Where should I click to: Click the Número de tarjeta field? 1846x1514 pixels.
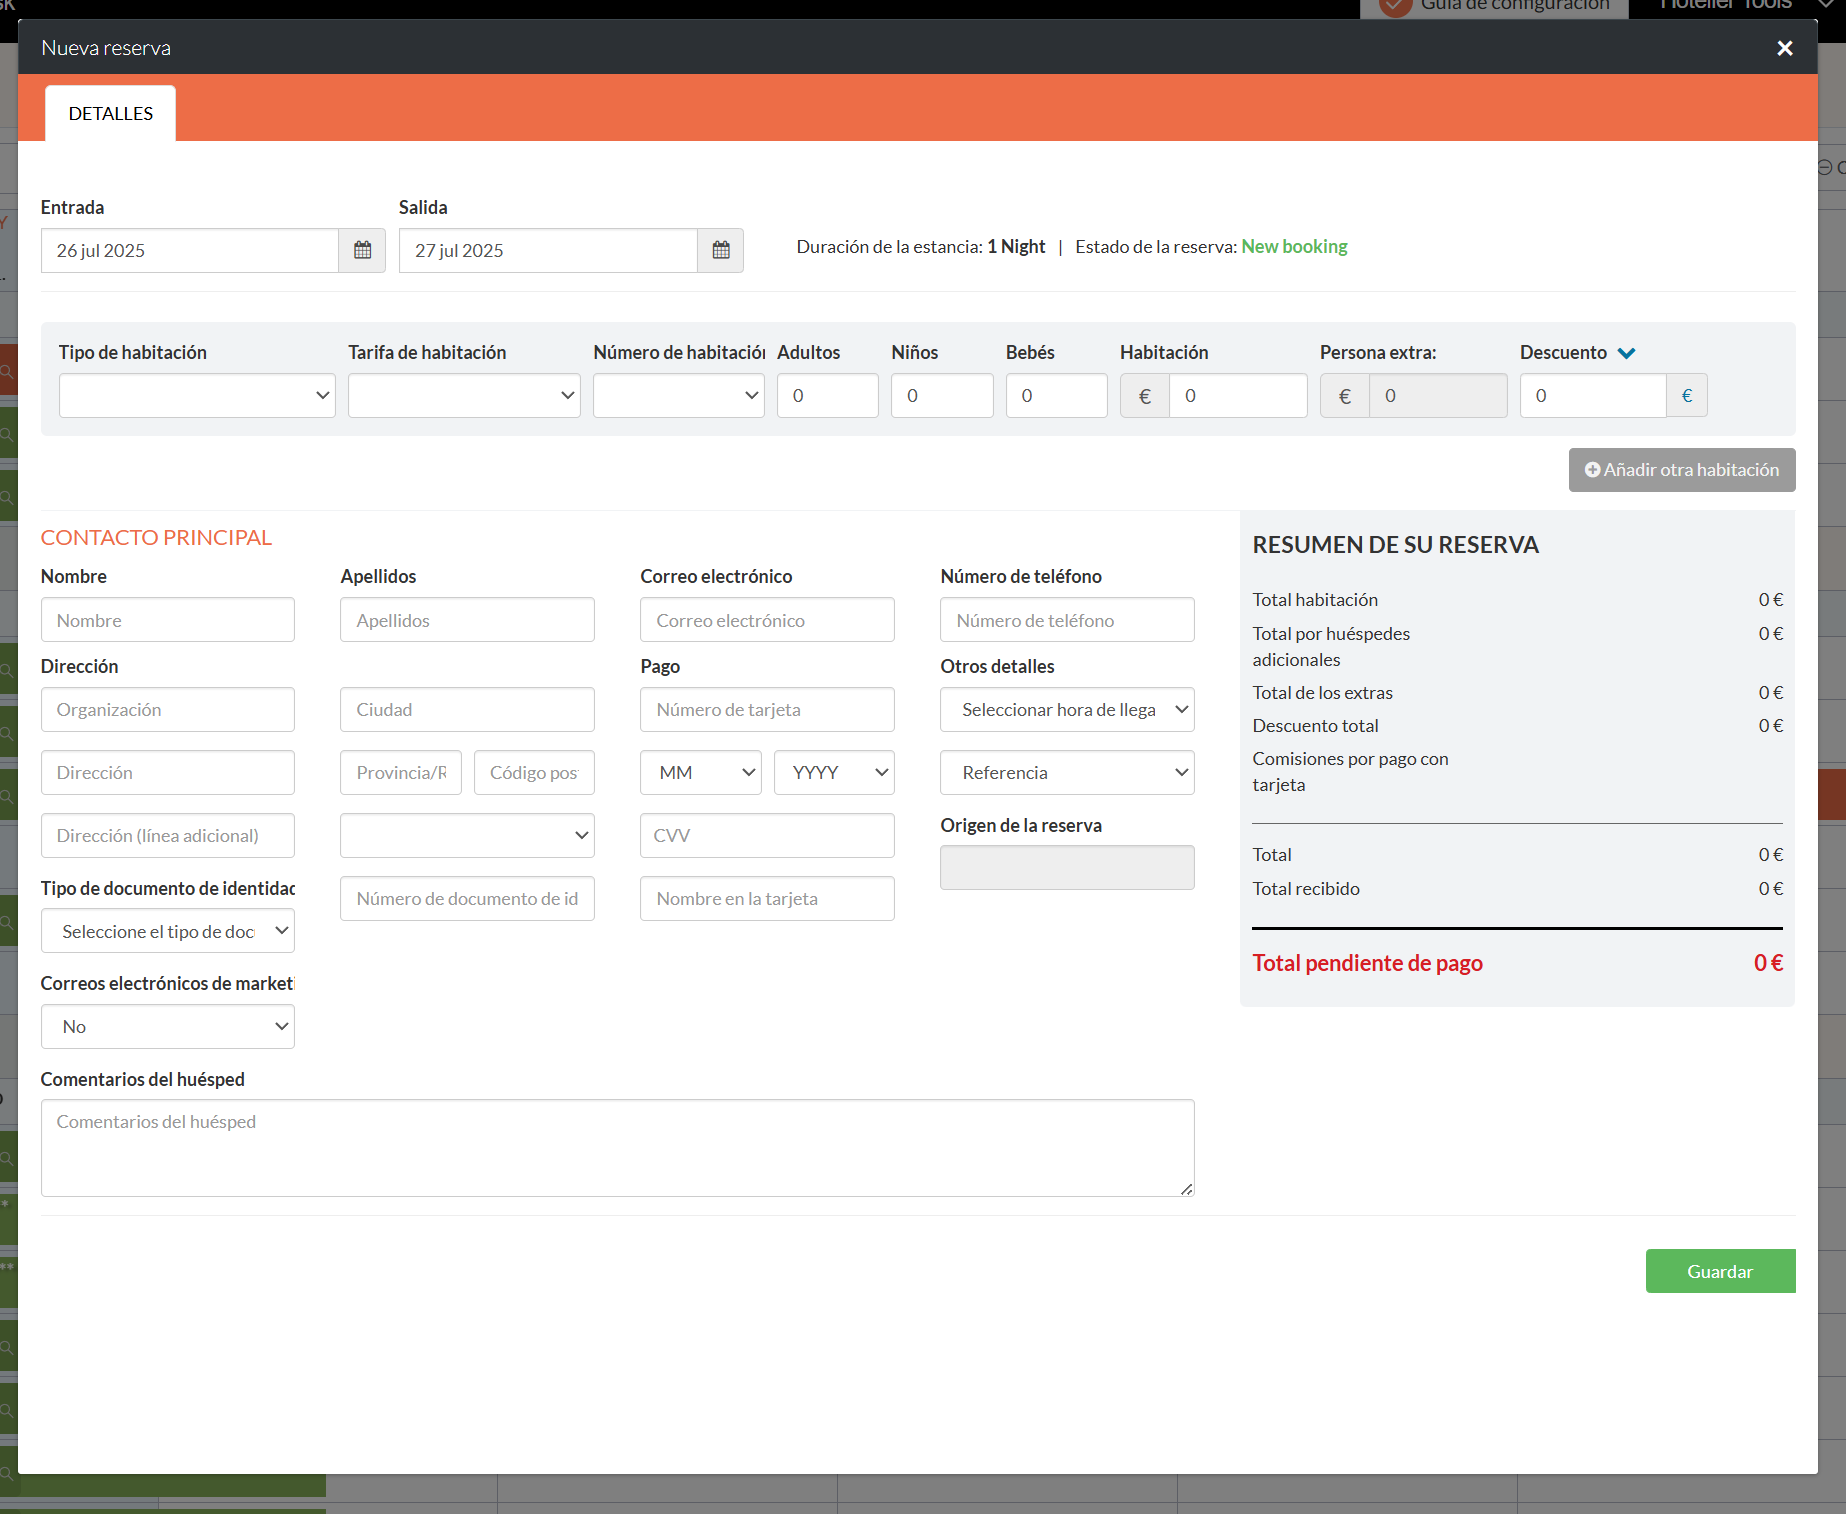pyautogui.click(x=767, y=710)
